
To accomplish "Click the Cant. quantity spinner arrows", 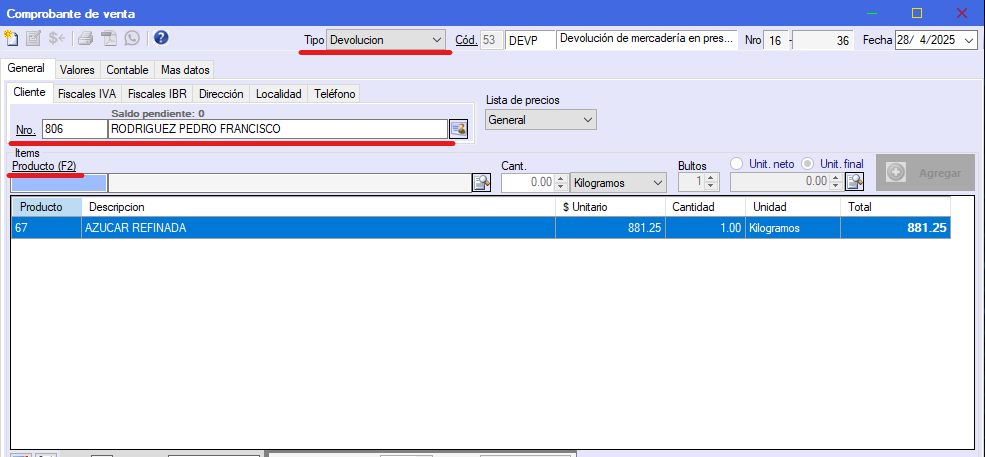I will (561, 182).
